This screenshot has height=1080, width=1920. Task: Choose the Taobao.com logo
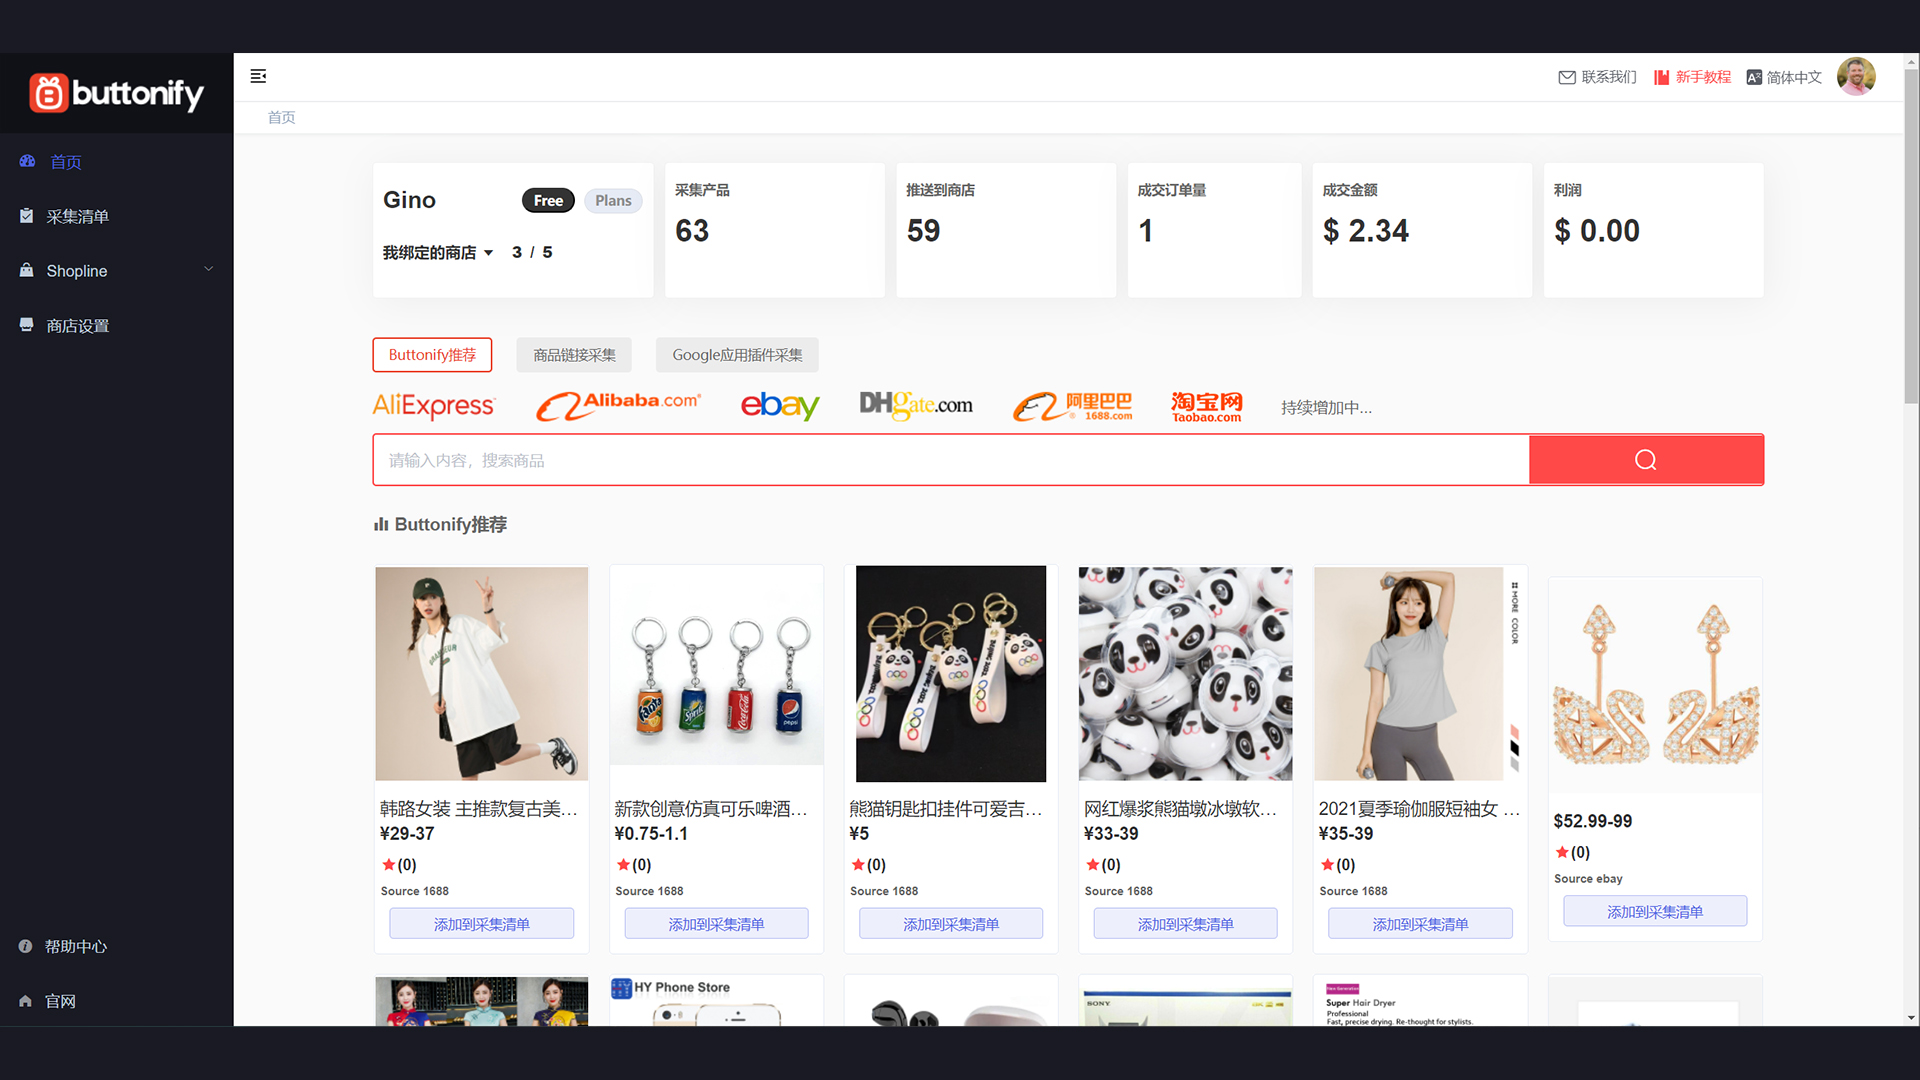[1206, 406]
